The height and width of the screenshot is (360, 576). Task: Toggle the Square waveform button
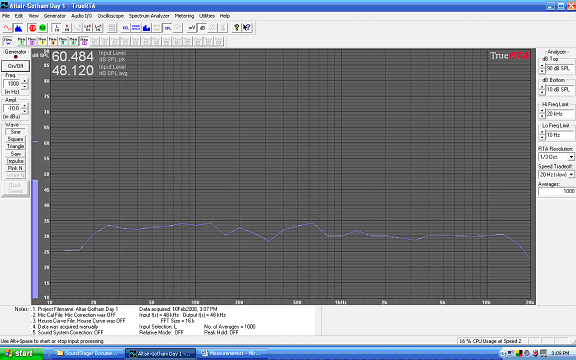pyautogui.click(x=15, y=139)
